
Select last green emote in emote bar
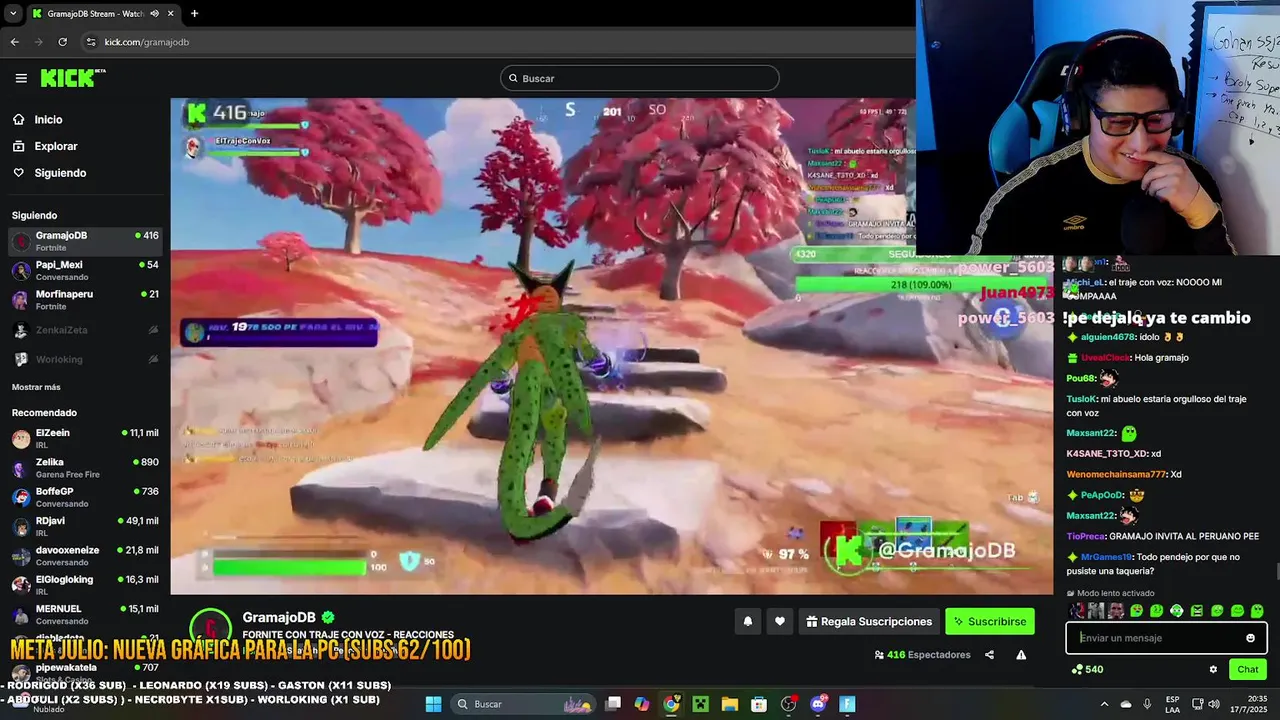(x=1257, y=610)
